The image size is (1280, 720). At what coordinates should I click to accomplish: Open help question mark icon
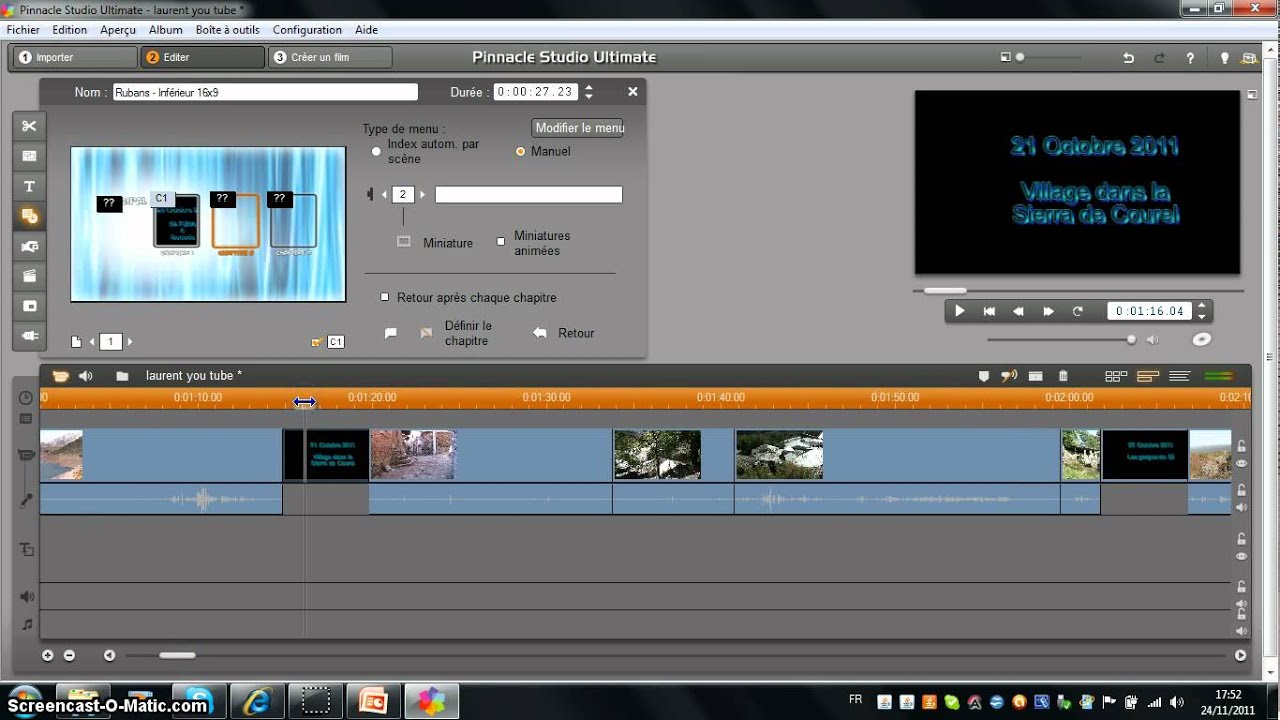pos(1190,58)
